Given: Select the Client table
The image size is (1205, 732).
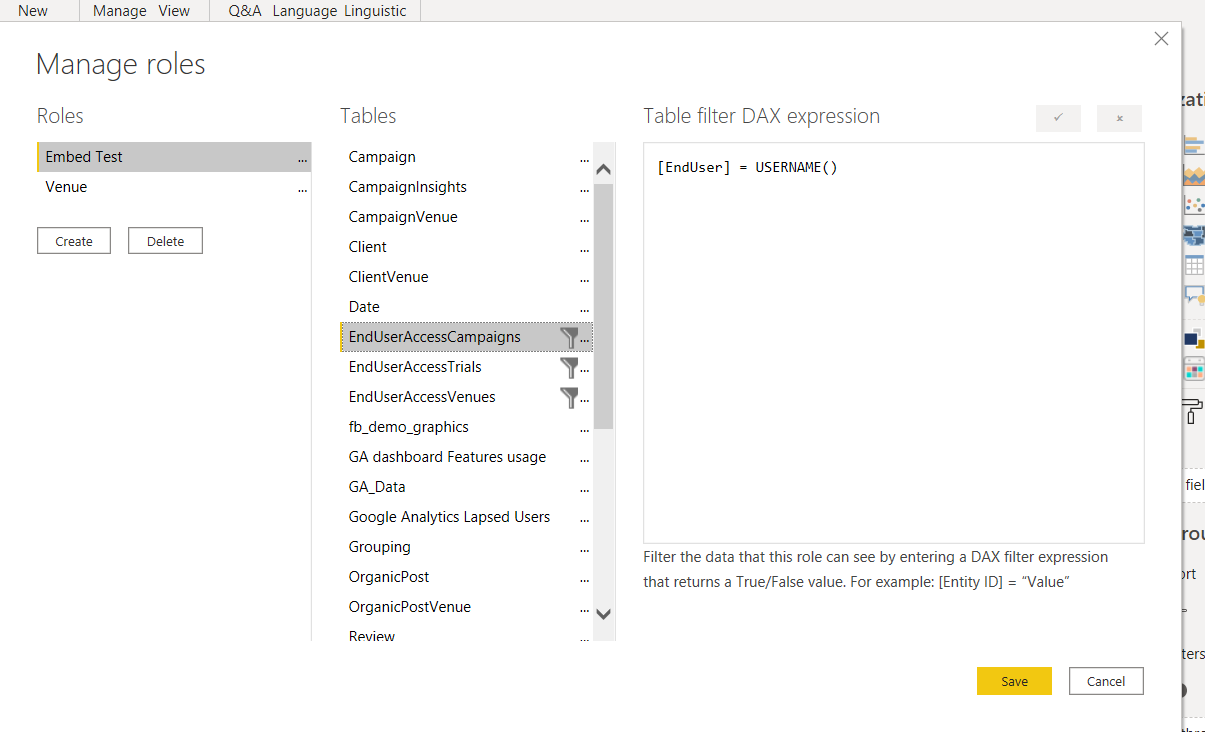Looking at the screenshot, I should [467, 247].
